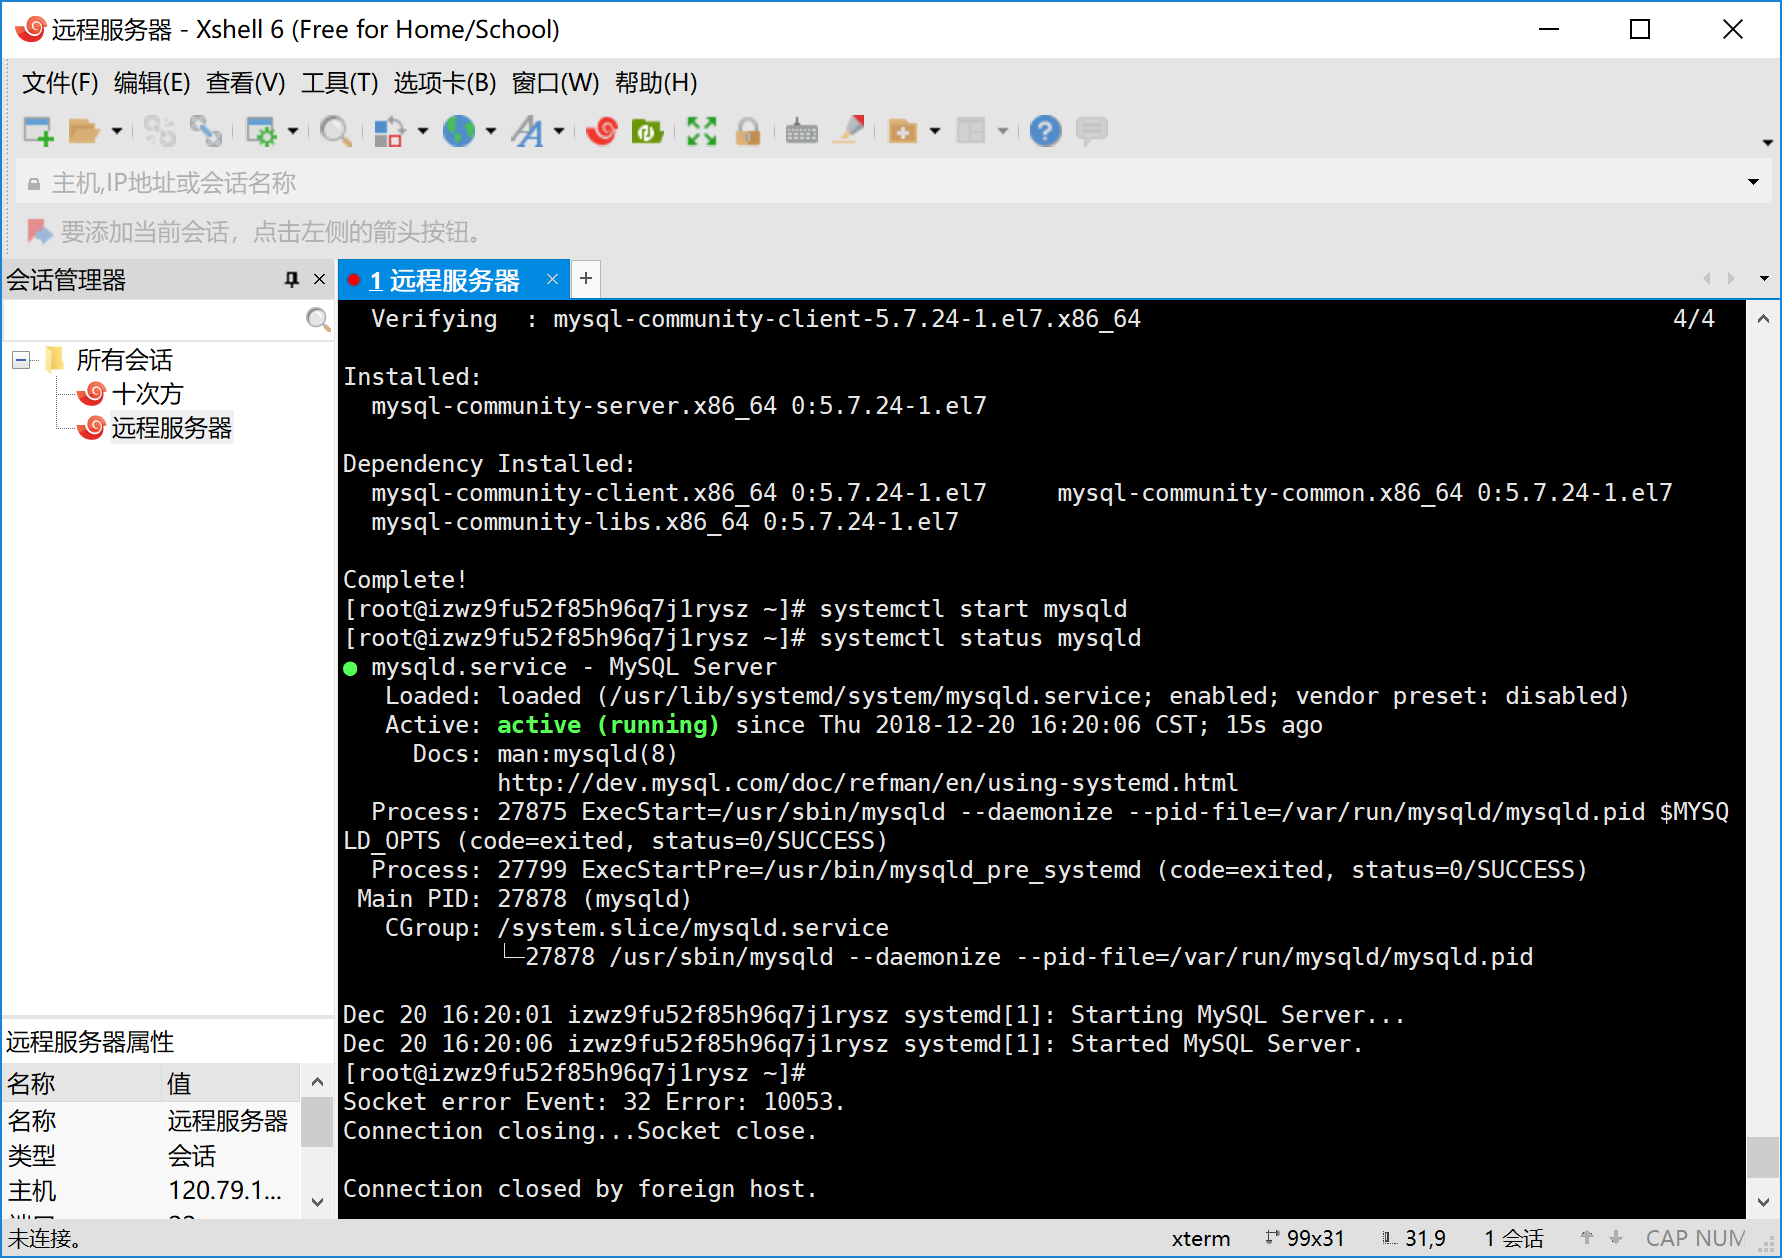Pin the 会话管理器 panel
1782x1258 pixels.
[292, 279]
